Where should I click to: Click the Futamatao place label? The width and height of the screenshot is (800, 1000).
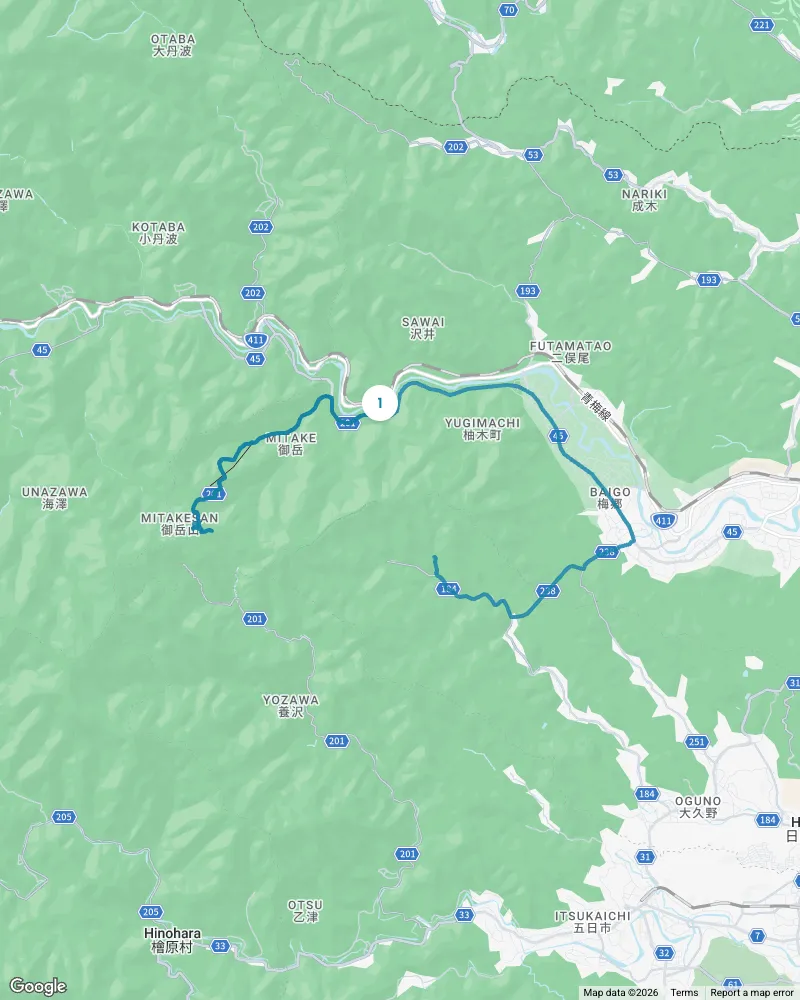[570, 352]
